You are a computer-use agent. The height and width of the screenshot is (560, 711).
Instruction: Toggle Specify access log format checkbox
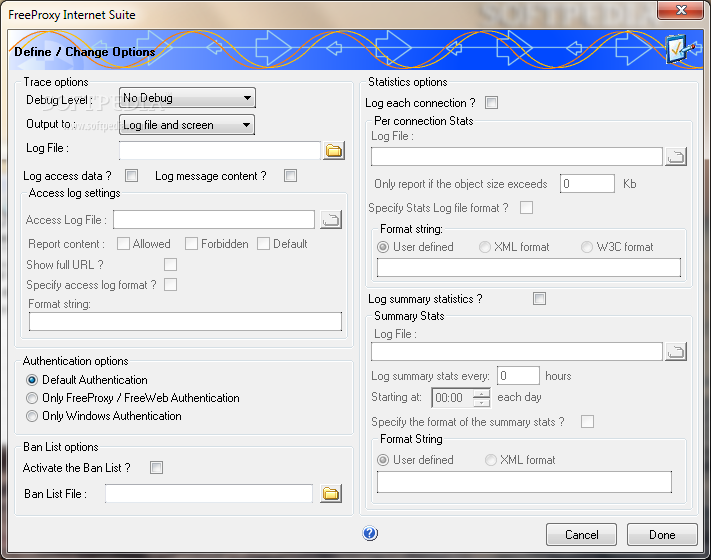[170, 285]
